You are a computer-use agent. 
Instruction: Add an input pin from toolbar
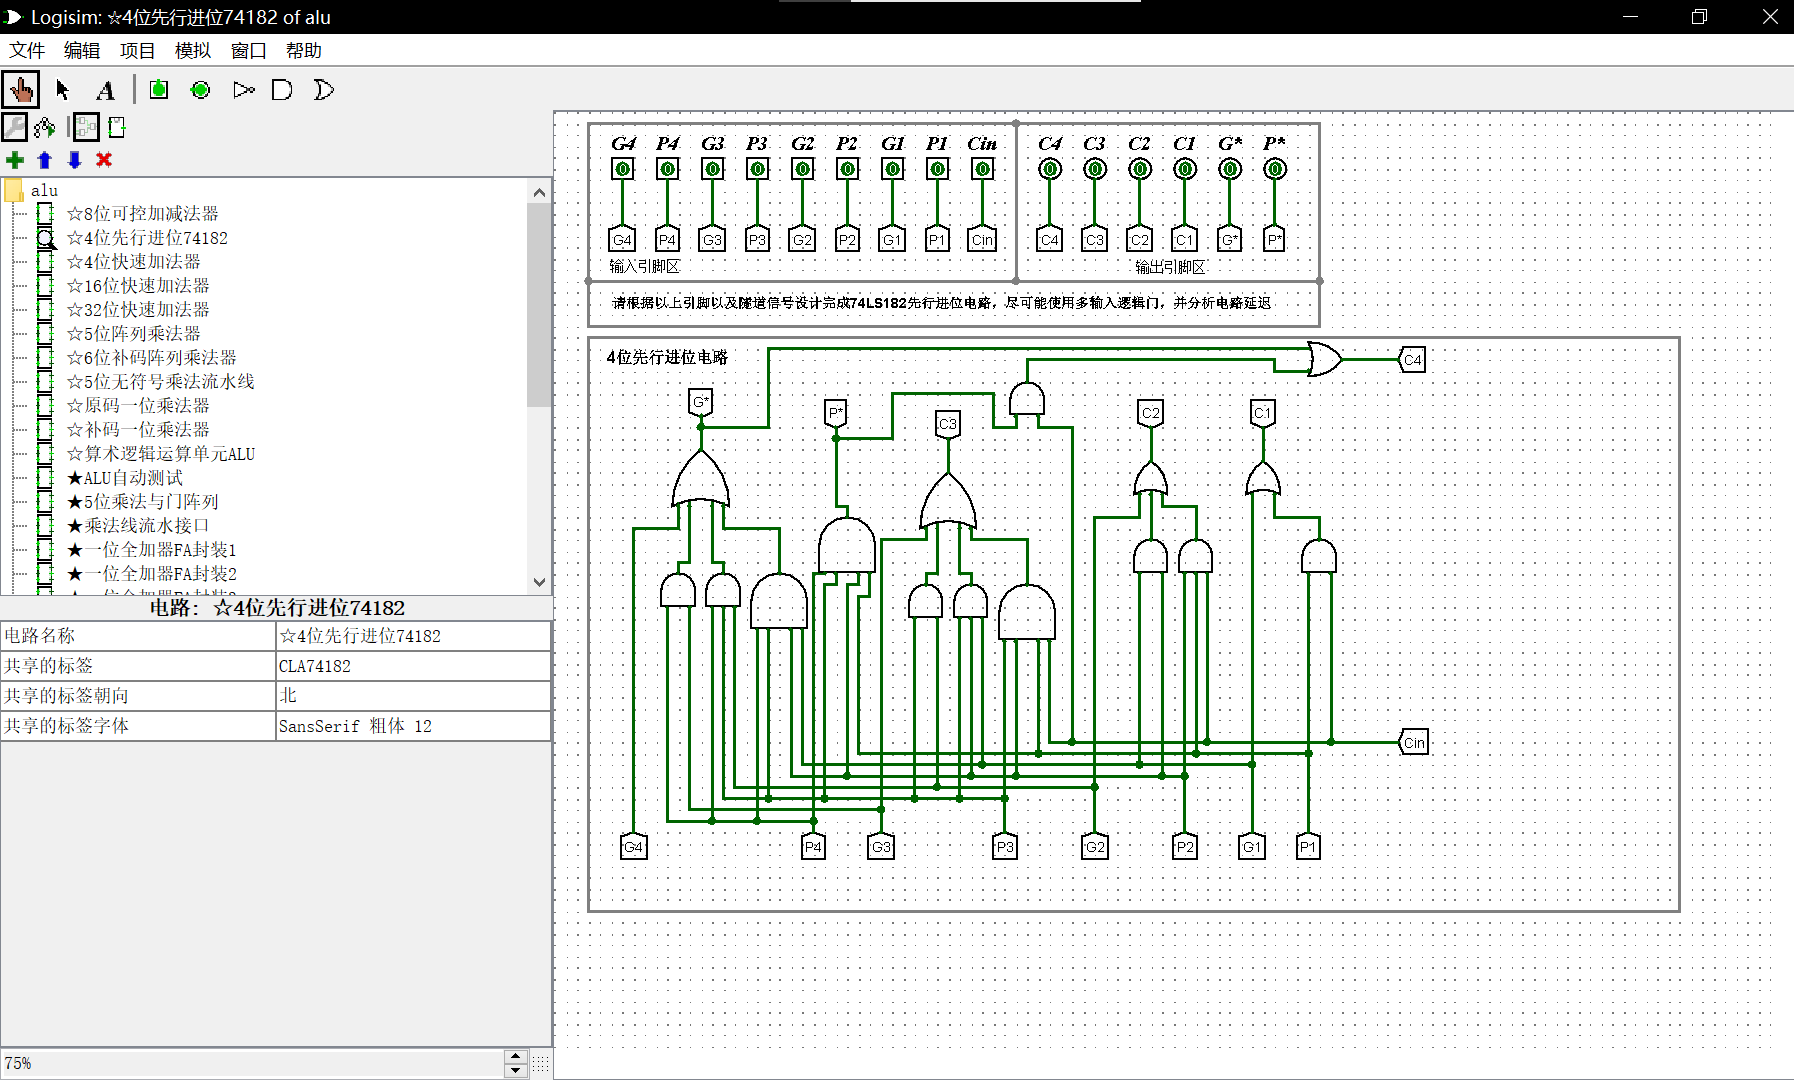coord(158,90)
